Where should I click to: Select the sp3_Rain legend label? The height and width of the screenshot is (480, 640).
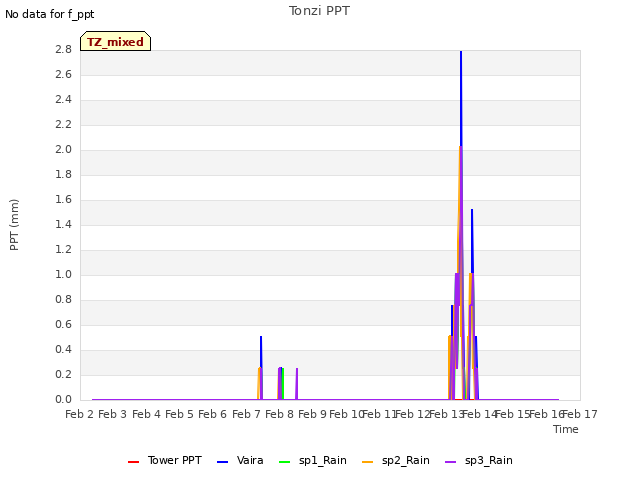coord(489,460)
